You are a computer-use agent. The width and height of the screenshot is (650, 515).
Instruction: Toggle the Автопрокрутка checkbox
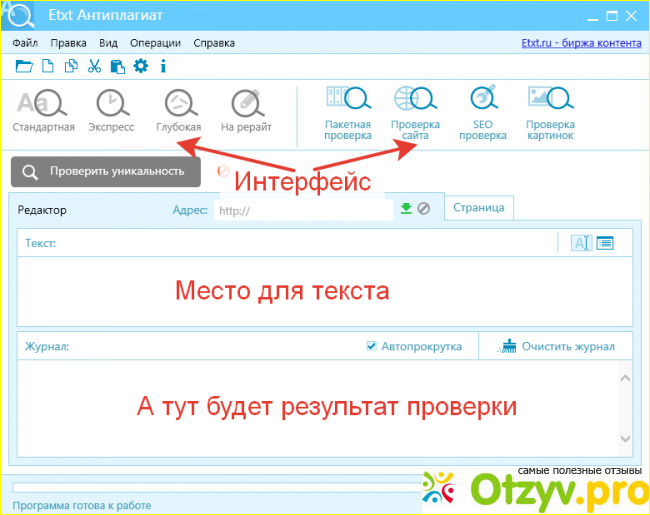pos(372,347)
